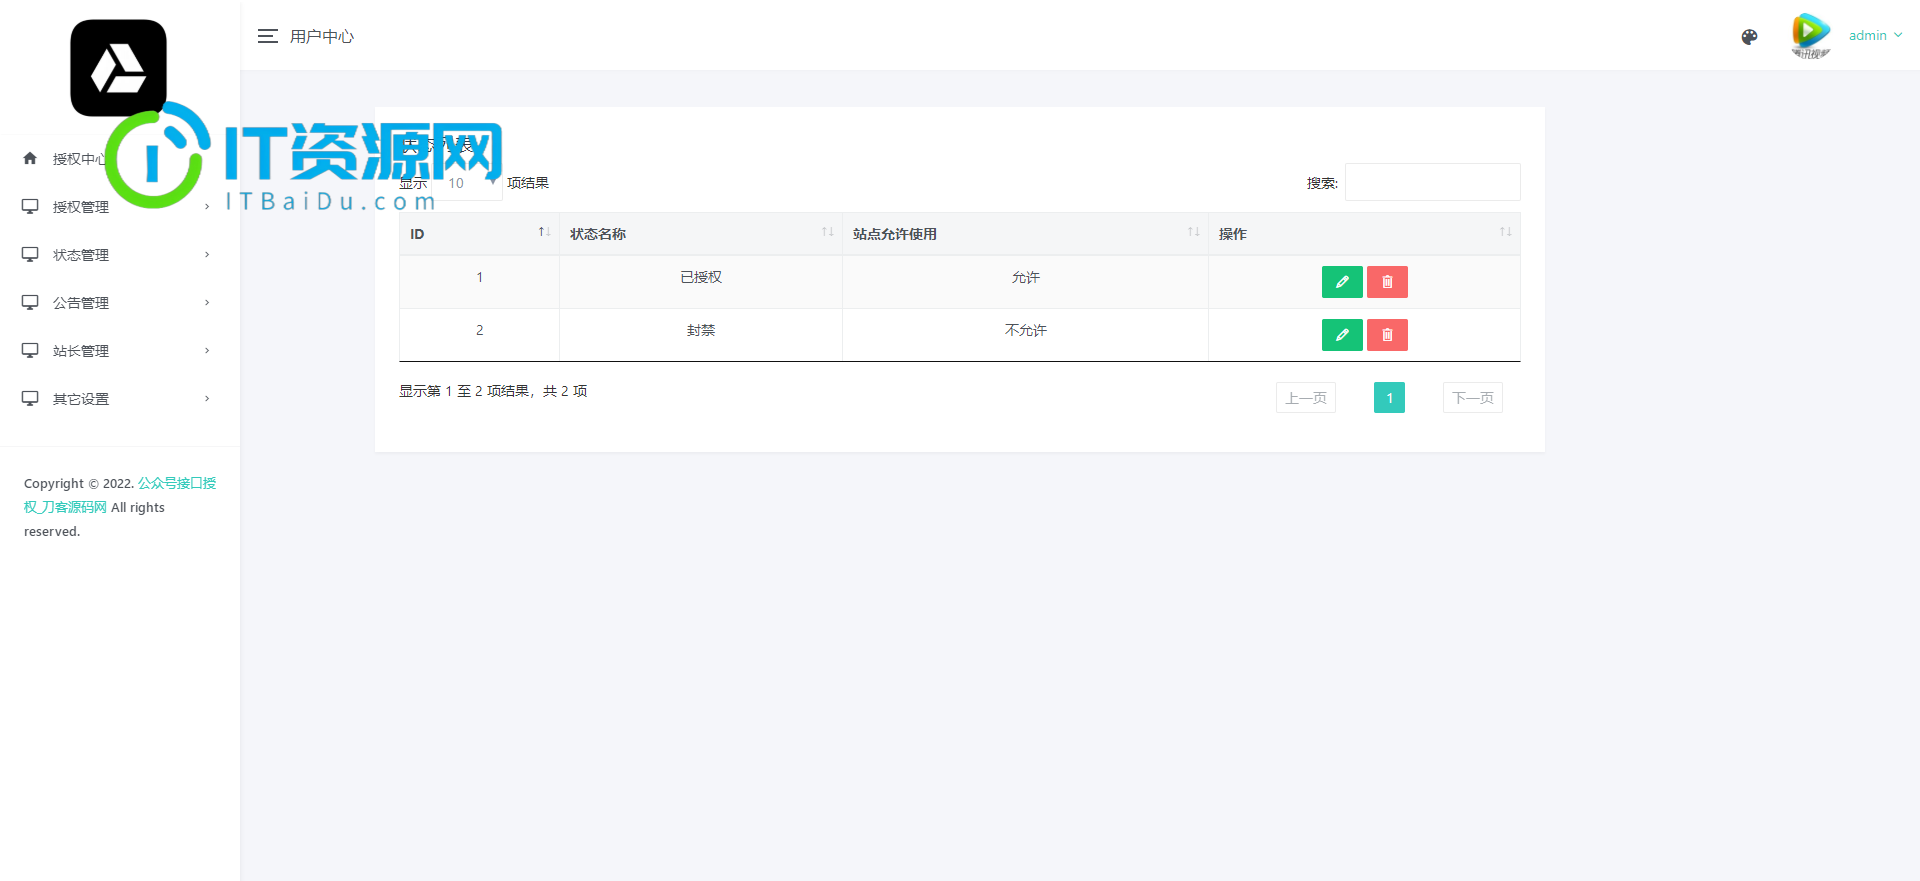Expand the chevron next to 其它设置

(207, 399)
